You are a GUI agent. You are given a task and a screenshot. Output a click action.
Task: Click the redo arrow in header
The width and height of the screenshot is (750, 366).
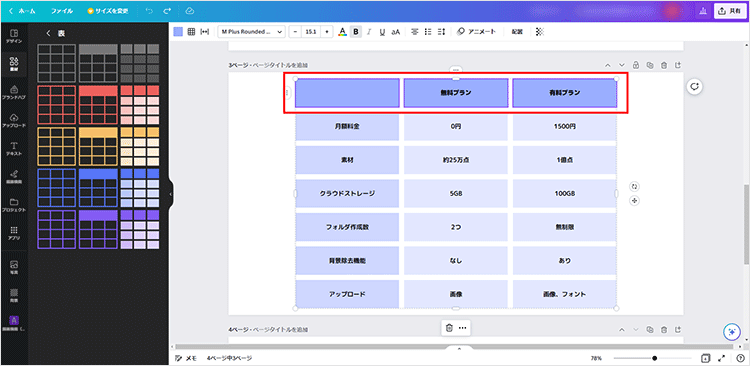[167, 11]
